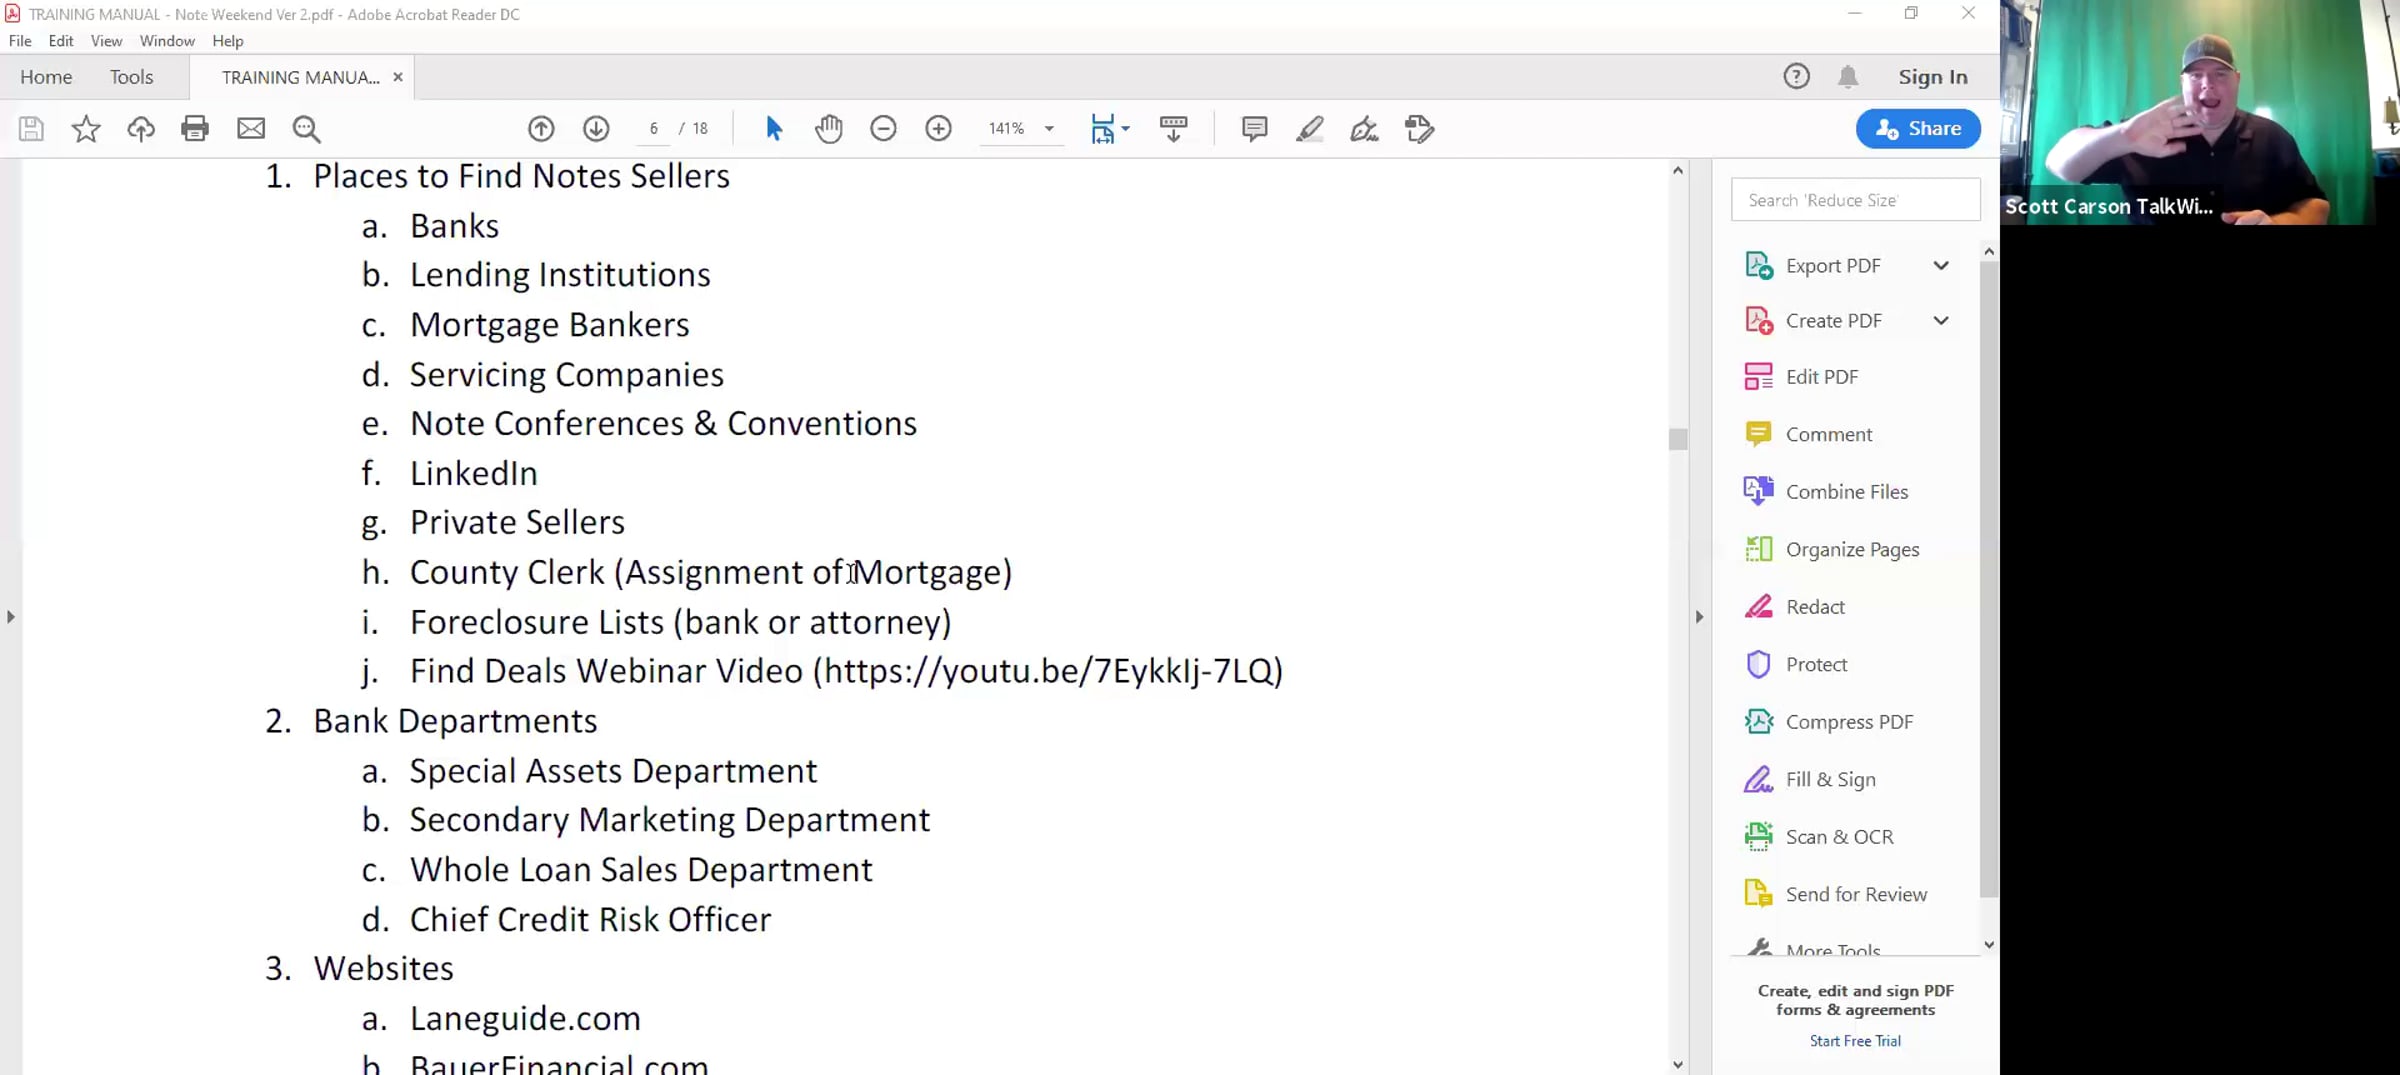Select the highlight text pen tool
The width and height of the screenshot is (2400, 1075).
(1310, 129)
